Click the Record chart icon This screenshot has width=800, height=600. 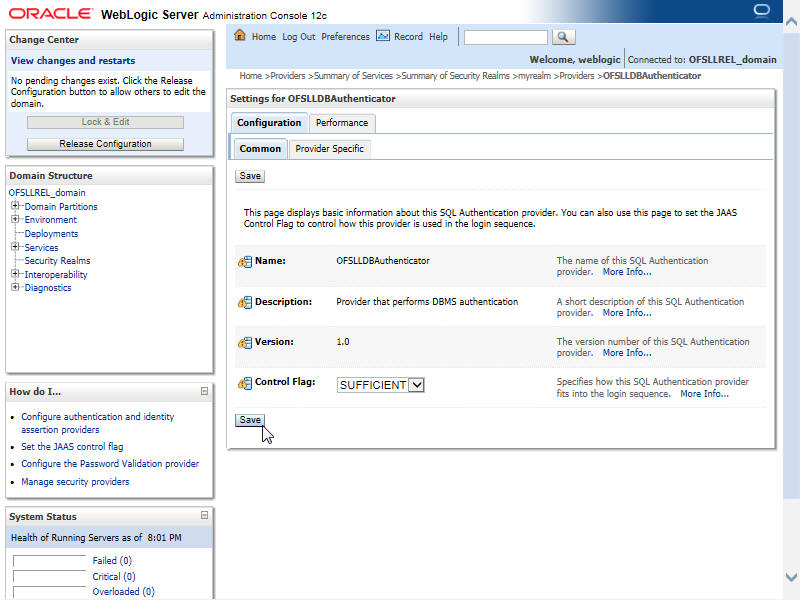click(x=383, y=36)
